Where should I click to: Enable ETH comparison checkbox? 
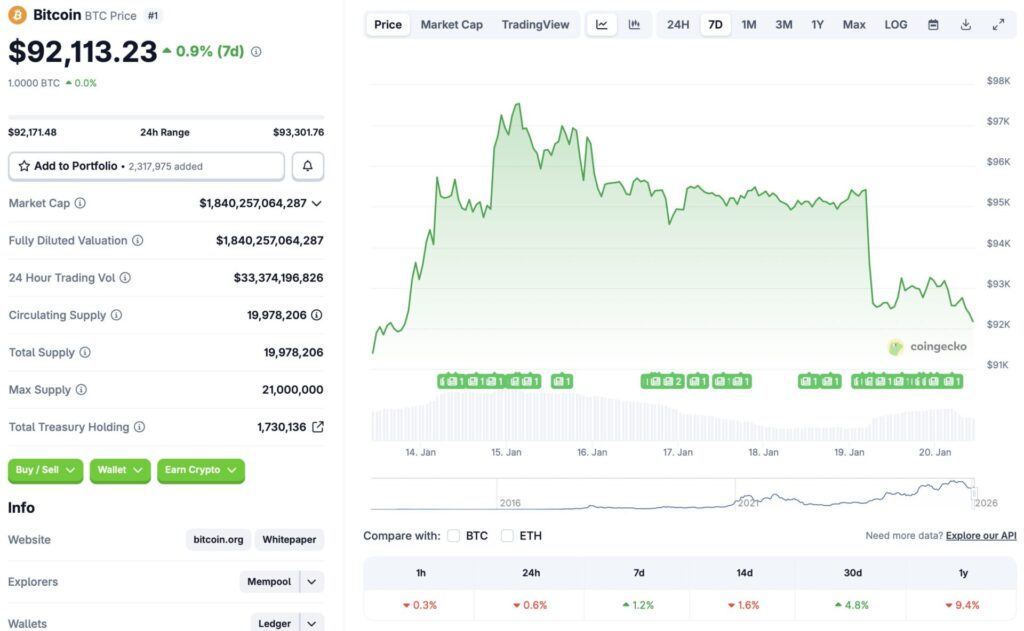tap(507, 535)
